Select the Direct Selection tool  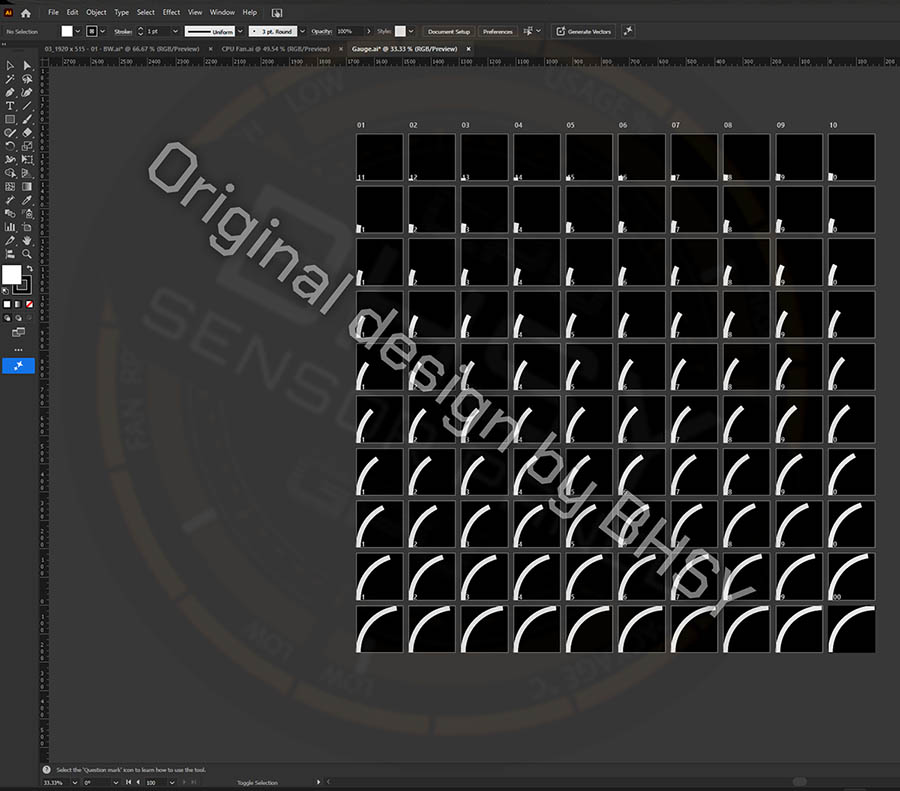coord(26,65)
